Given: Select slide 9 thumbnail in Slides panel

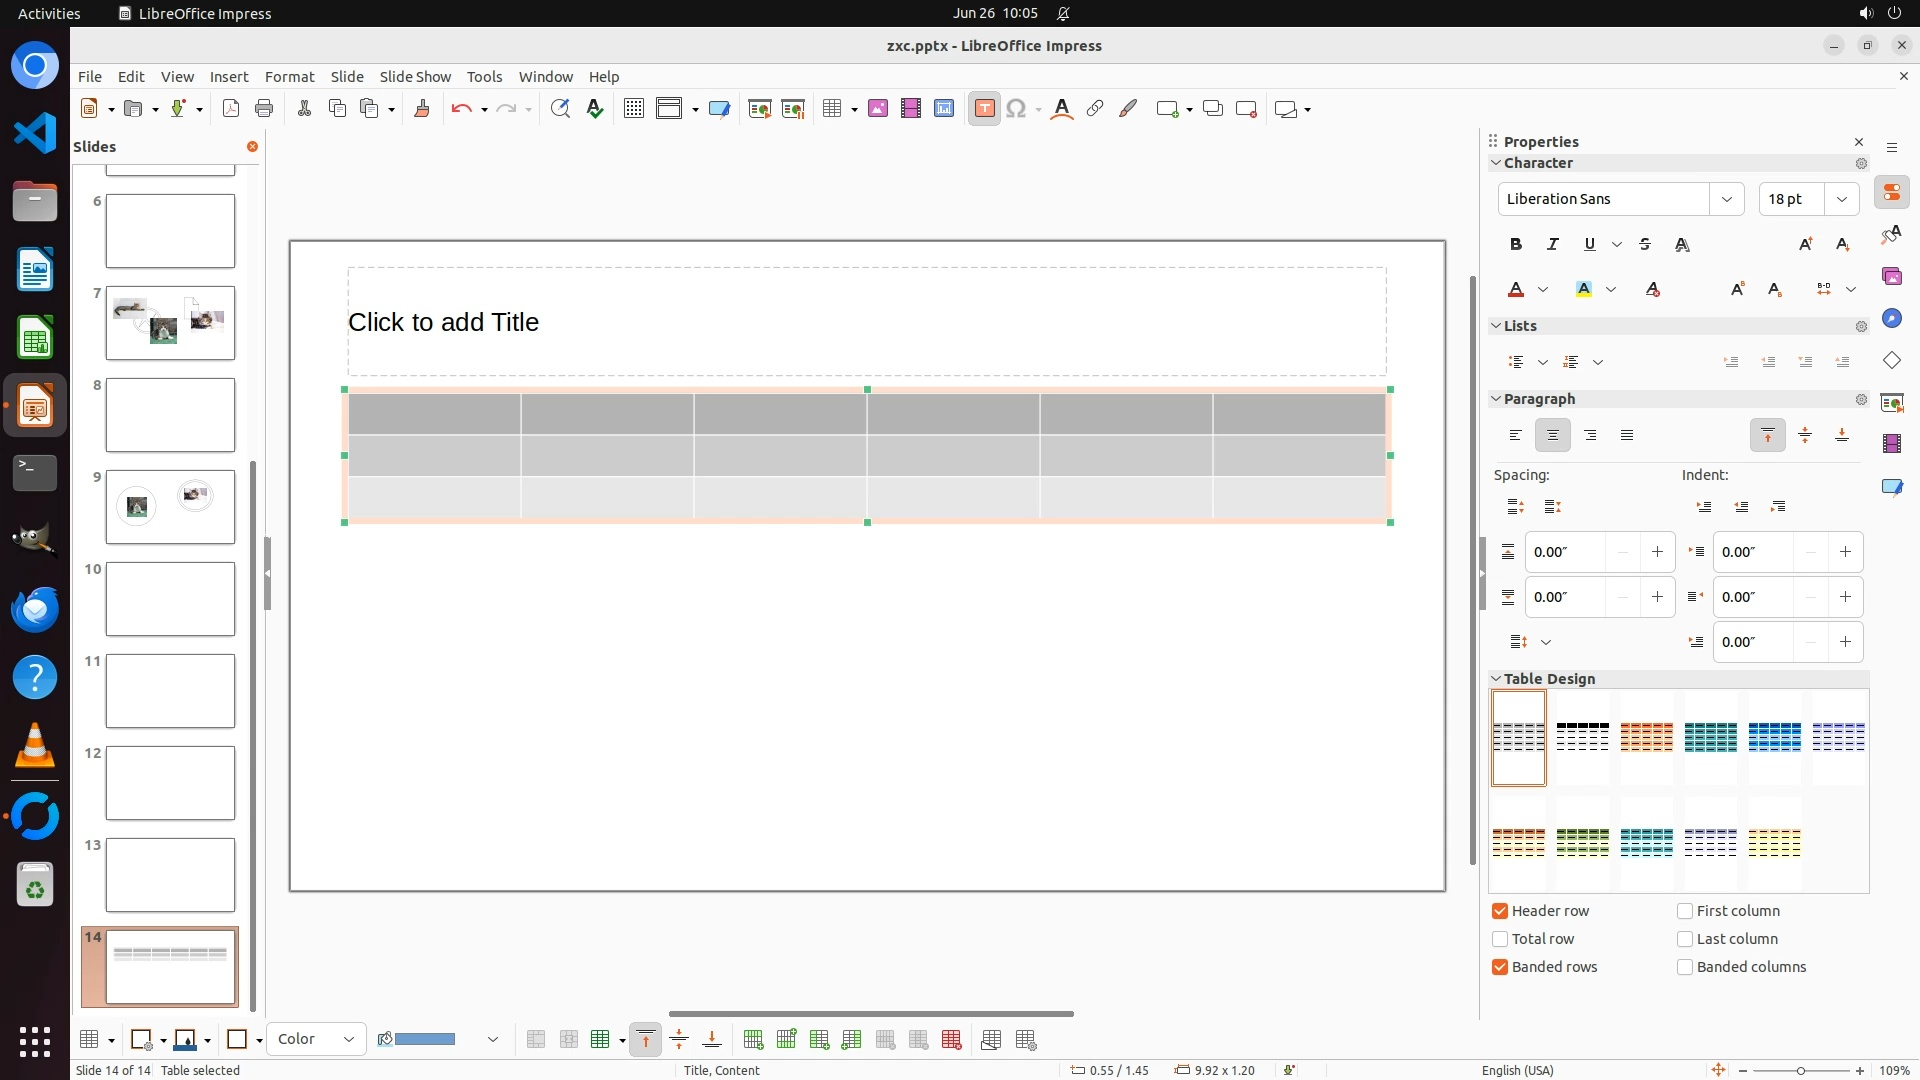Looking at the screenshot, I should (x=170, y=507).
